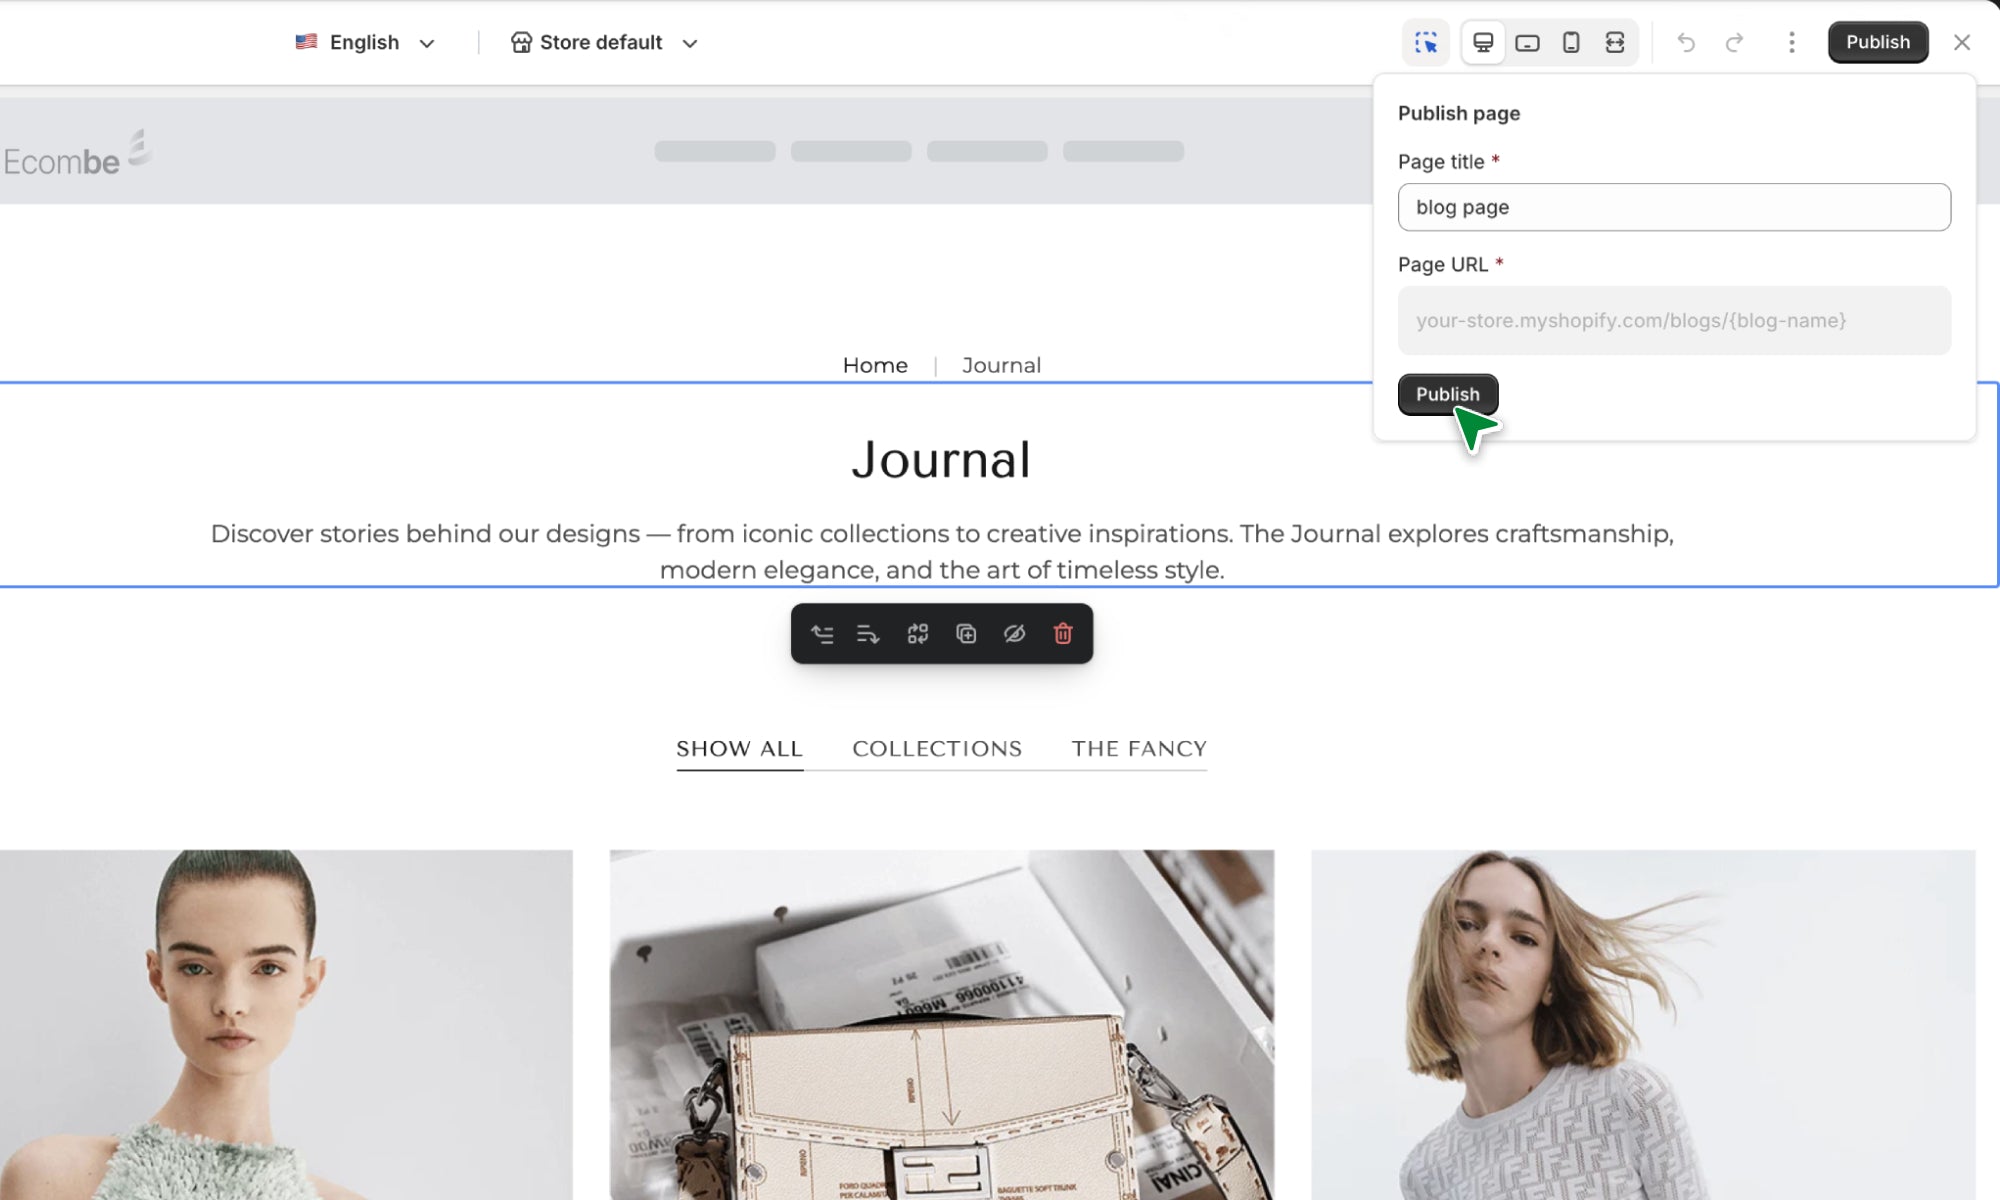Toggle the element selection inspector tool
This screenshot has height=1200, width=2000.
click(1425, 42)
